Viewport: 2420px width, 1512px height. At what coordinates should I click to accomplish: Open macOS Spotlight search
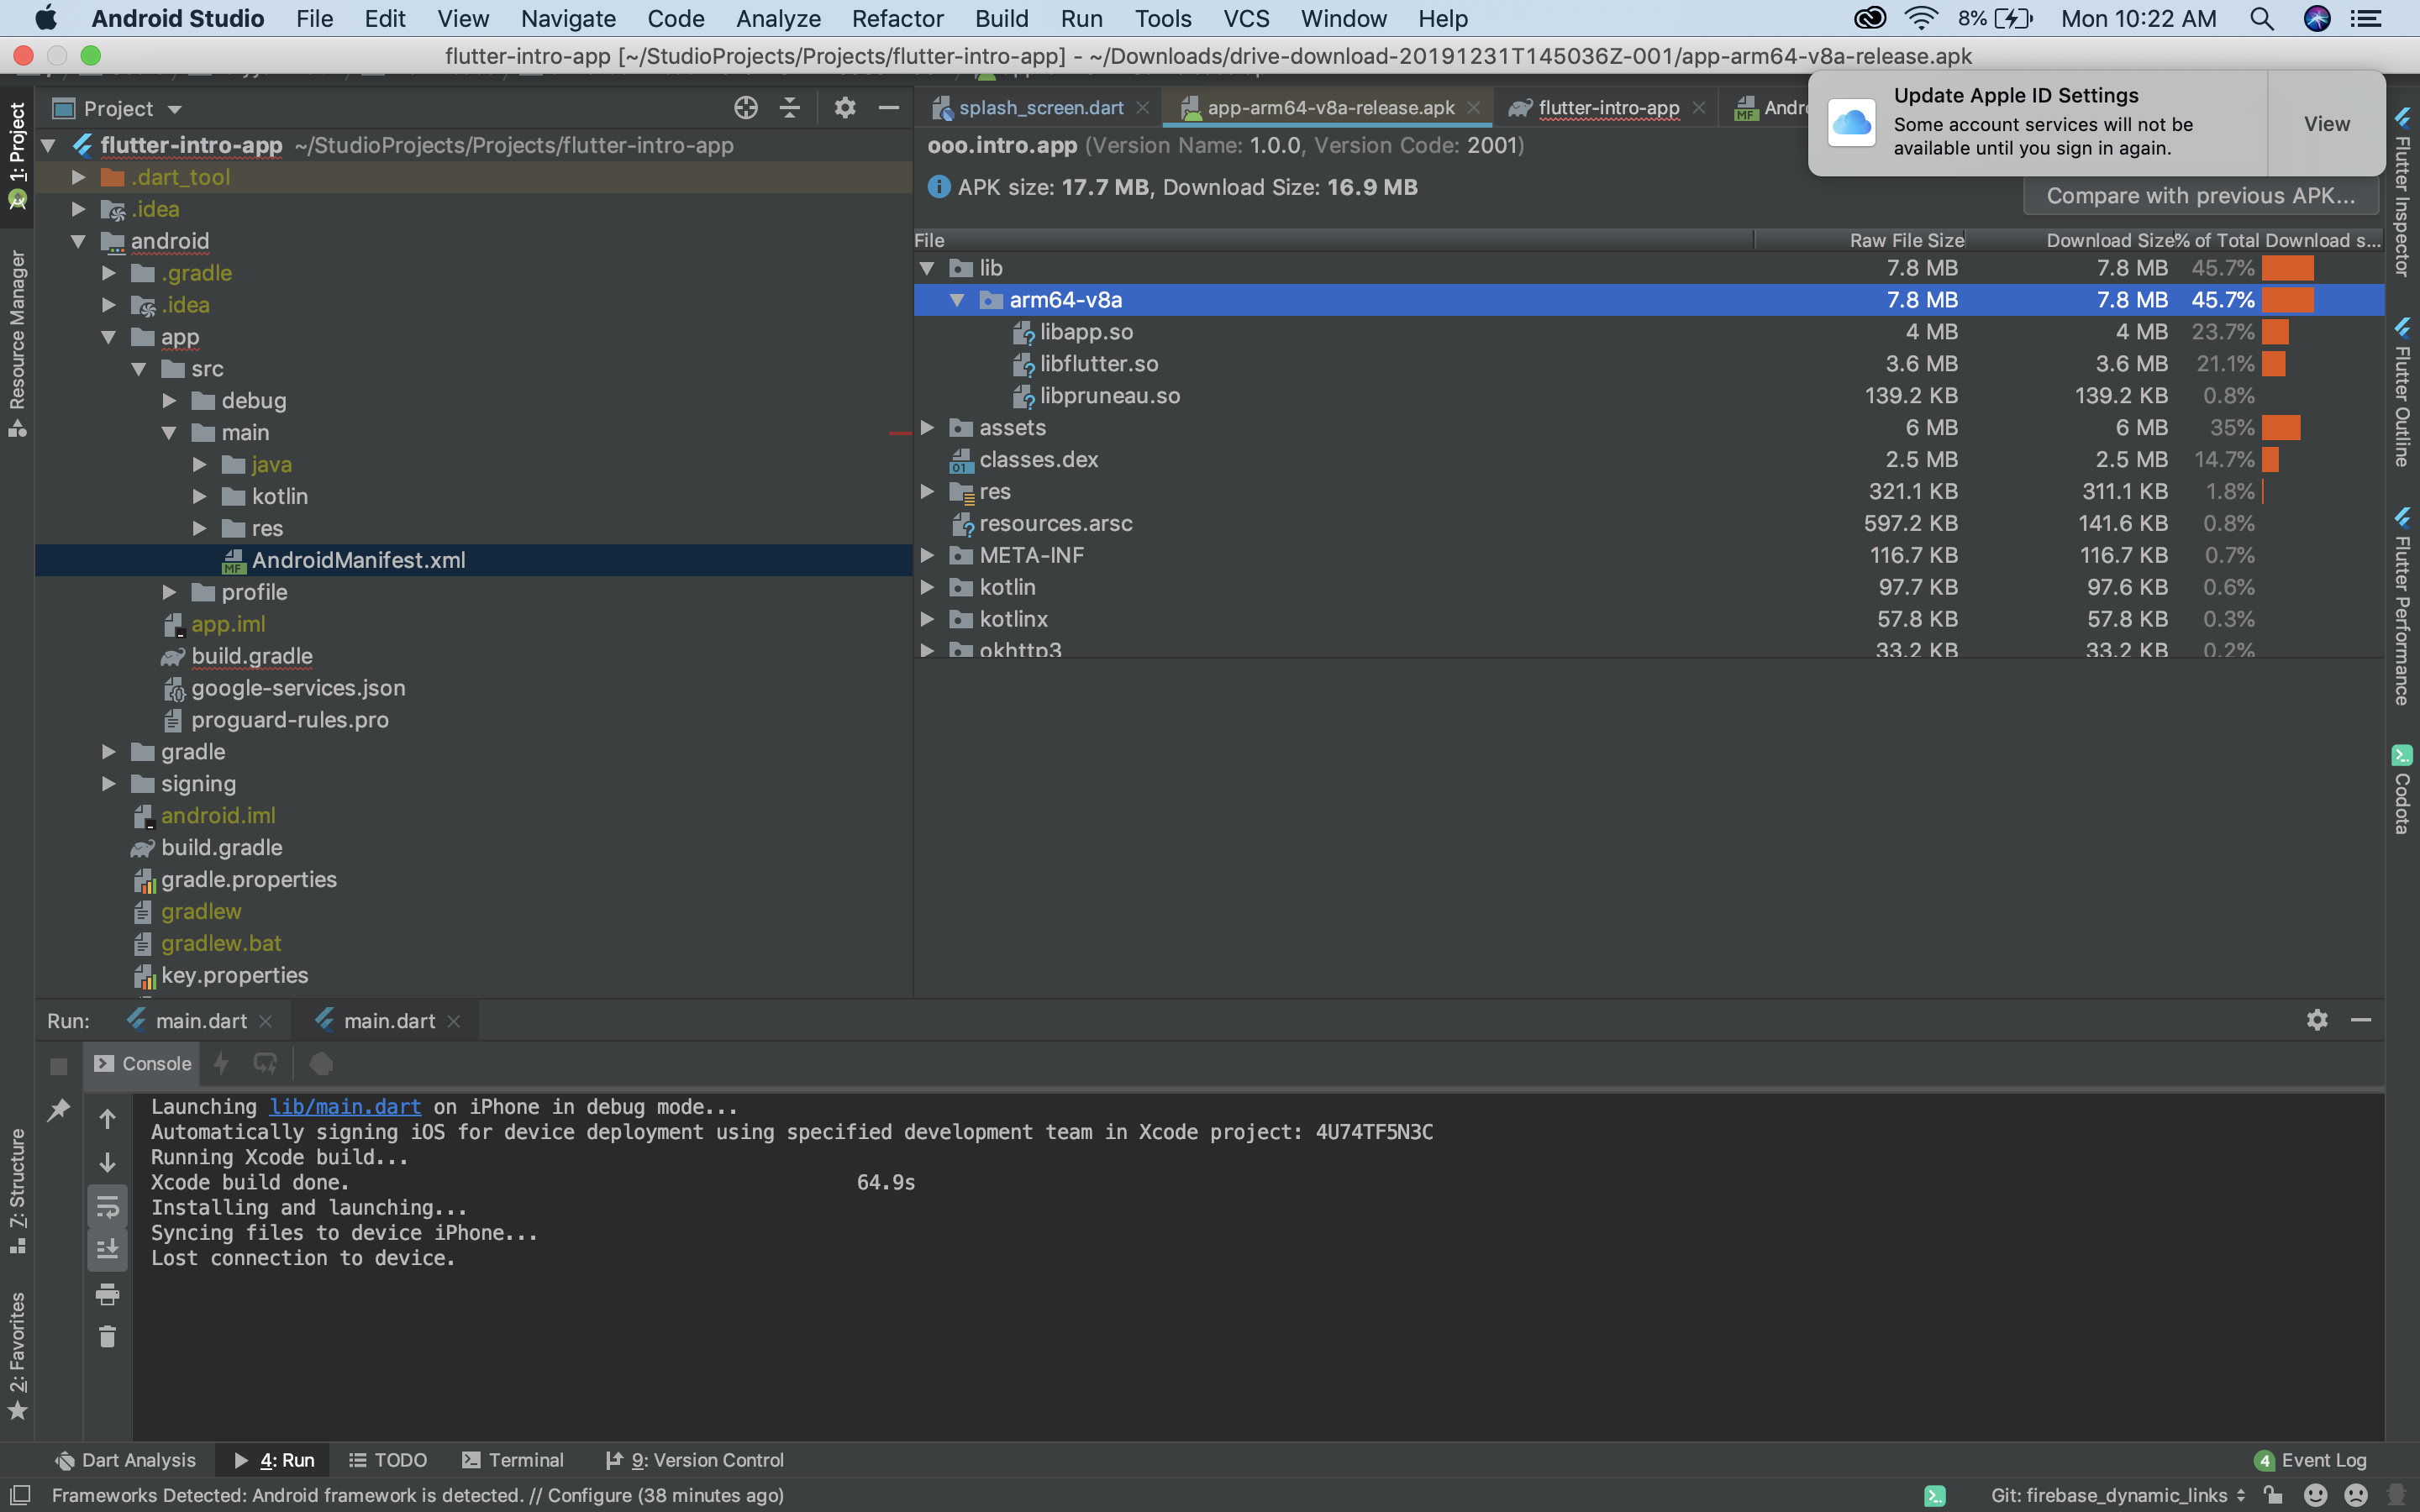[x=2262, y=18]
